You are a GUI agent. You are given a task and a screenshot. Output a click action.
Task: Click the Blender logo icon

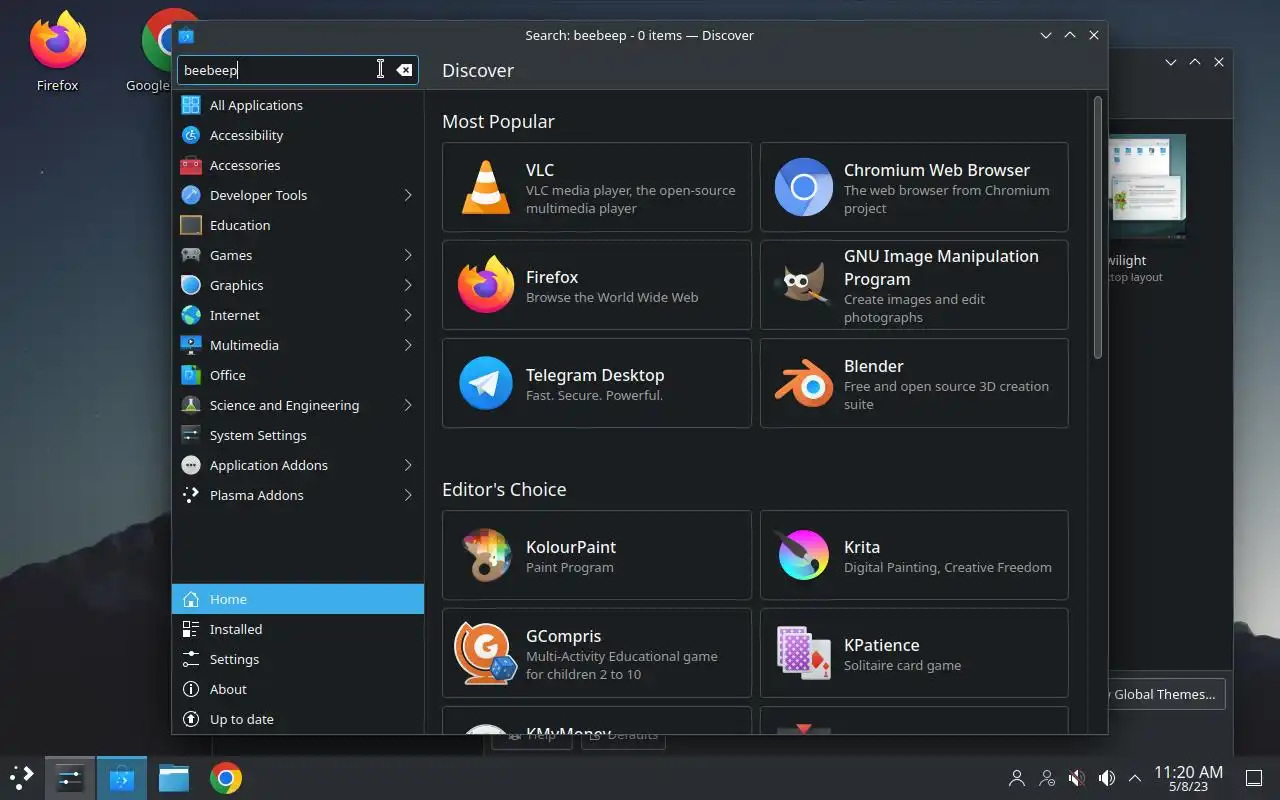tap(803, 383)
